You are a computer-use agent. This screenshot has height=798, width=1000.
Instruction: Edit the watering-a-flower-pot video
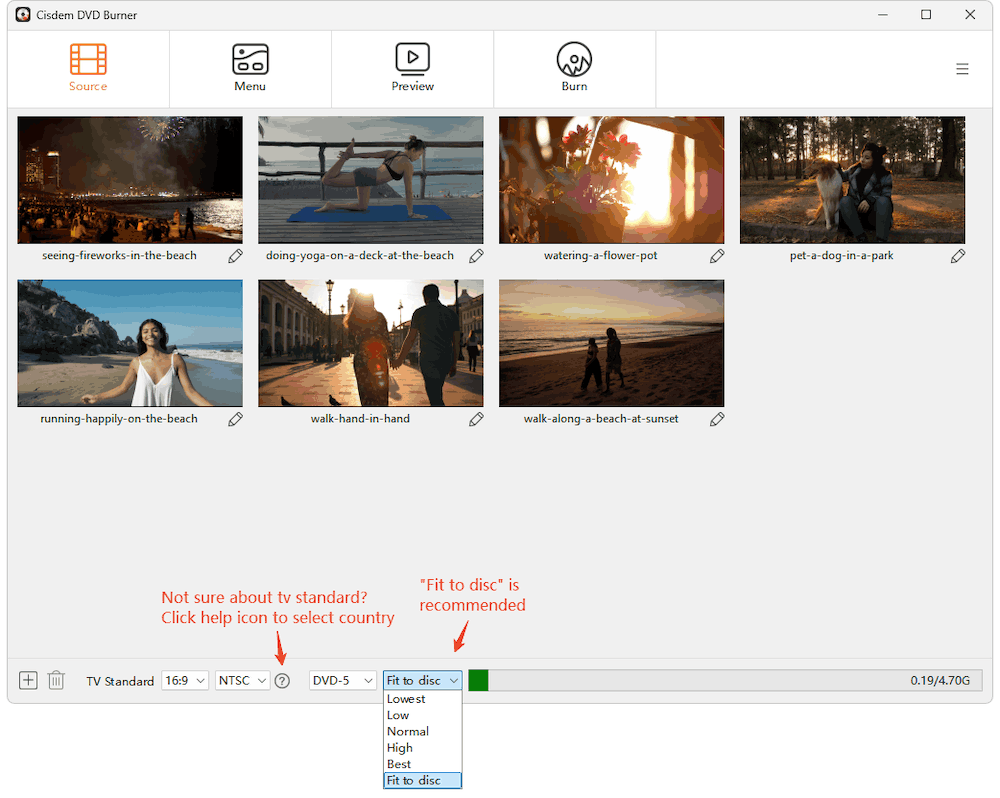click(x=717, y=256)
